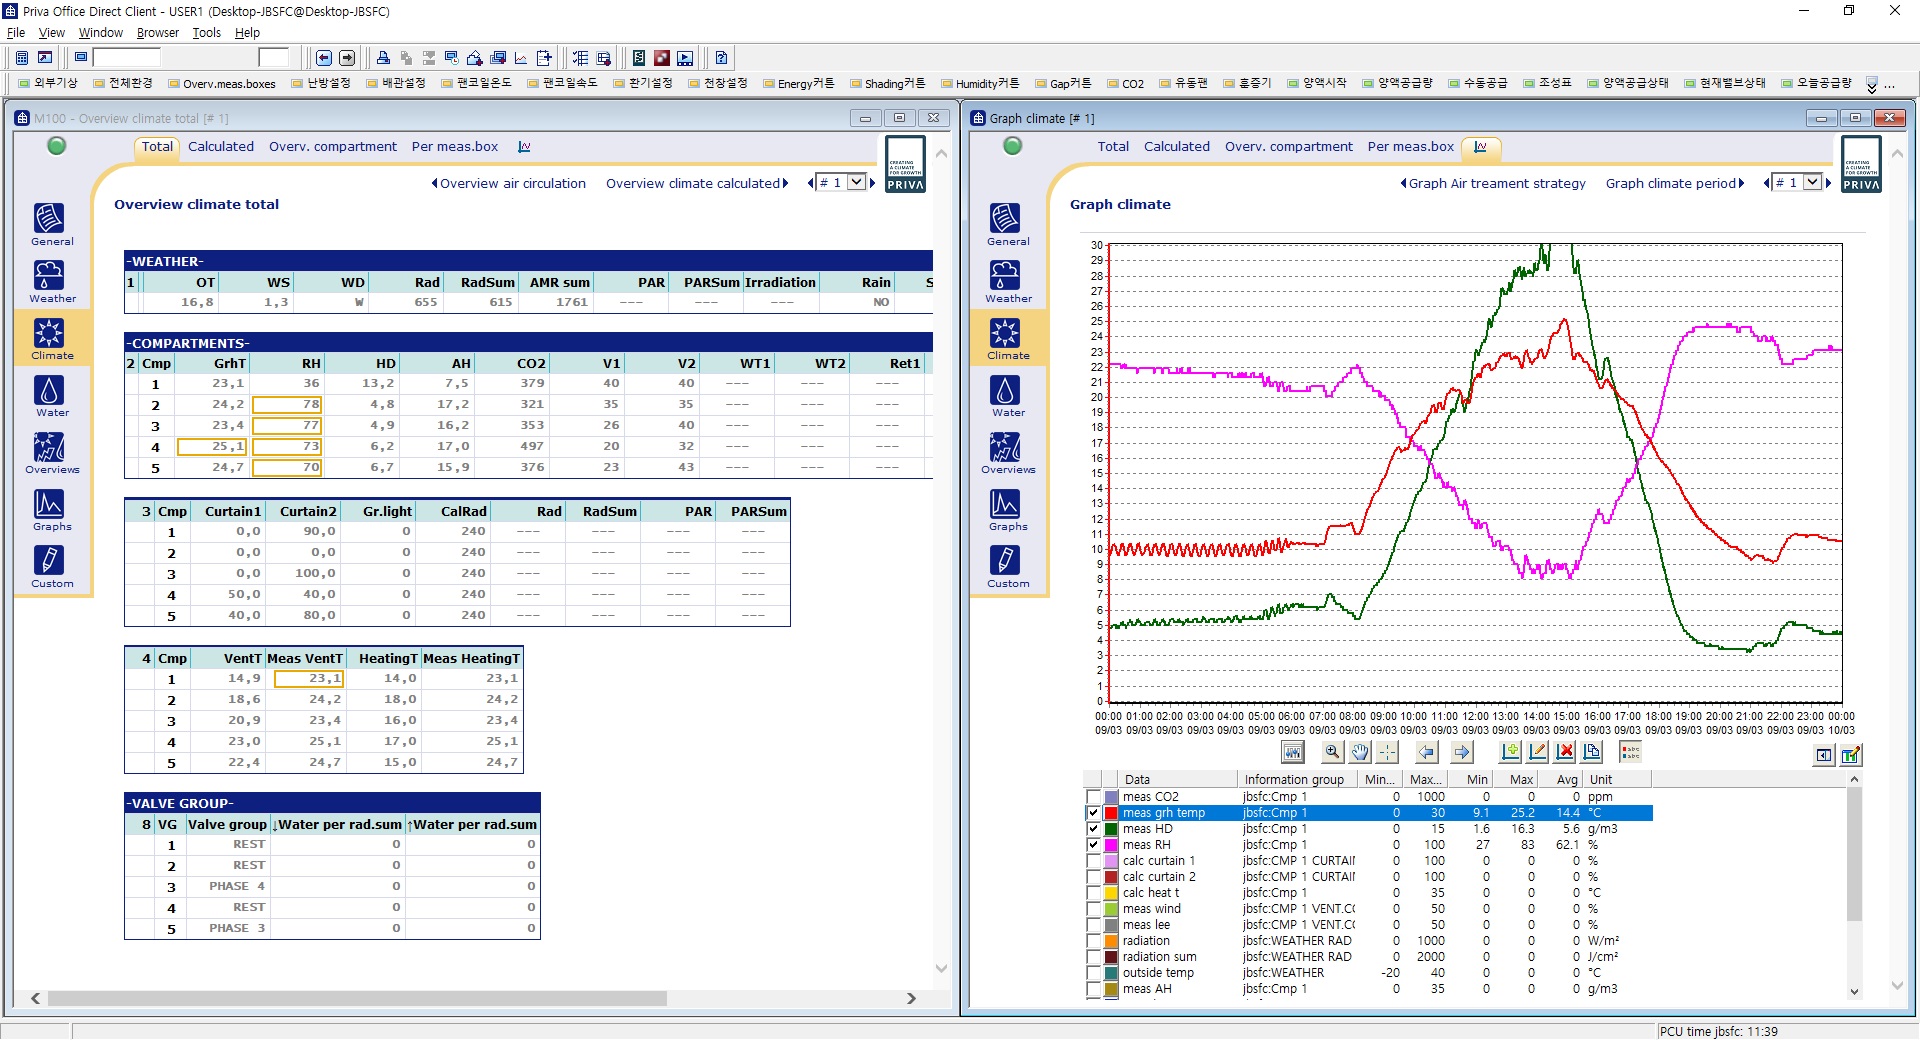Click the main toolbar back navigation arrow
This screenshot has height=1040, width=1920.
point(324,58)
